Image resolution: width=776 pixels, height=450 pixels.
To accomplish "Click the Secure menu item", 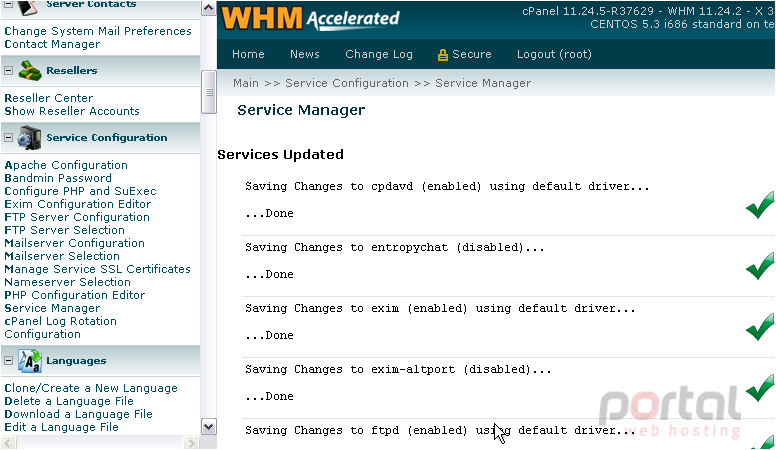I will coord(472,54).
